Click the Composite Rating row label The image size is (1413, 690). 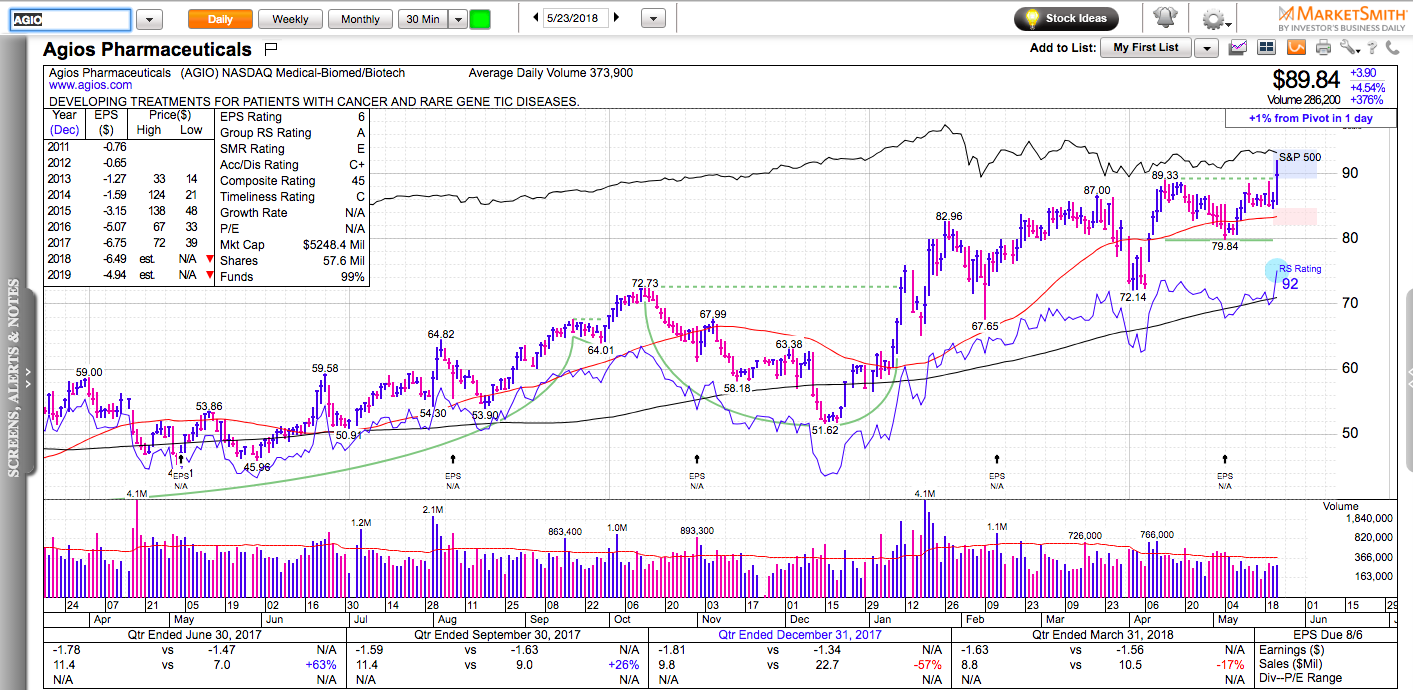click(268, 181)
